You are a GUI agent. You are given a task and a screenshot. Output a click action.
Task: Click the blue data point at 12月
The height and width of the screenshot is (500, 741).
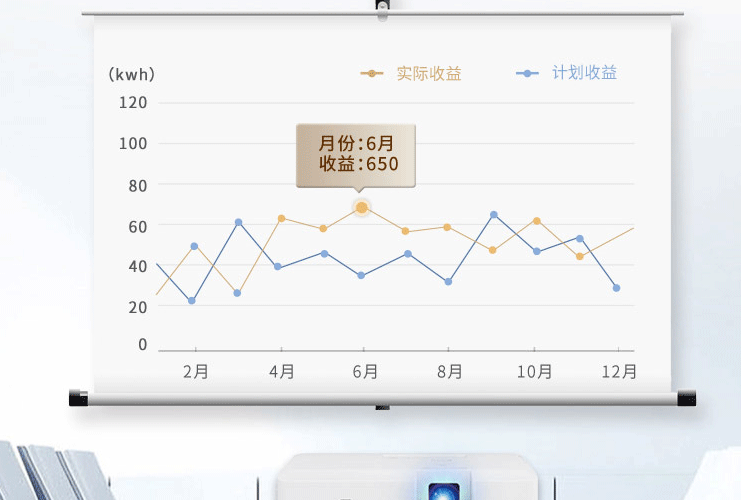(x=616, y=288)
